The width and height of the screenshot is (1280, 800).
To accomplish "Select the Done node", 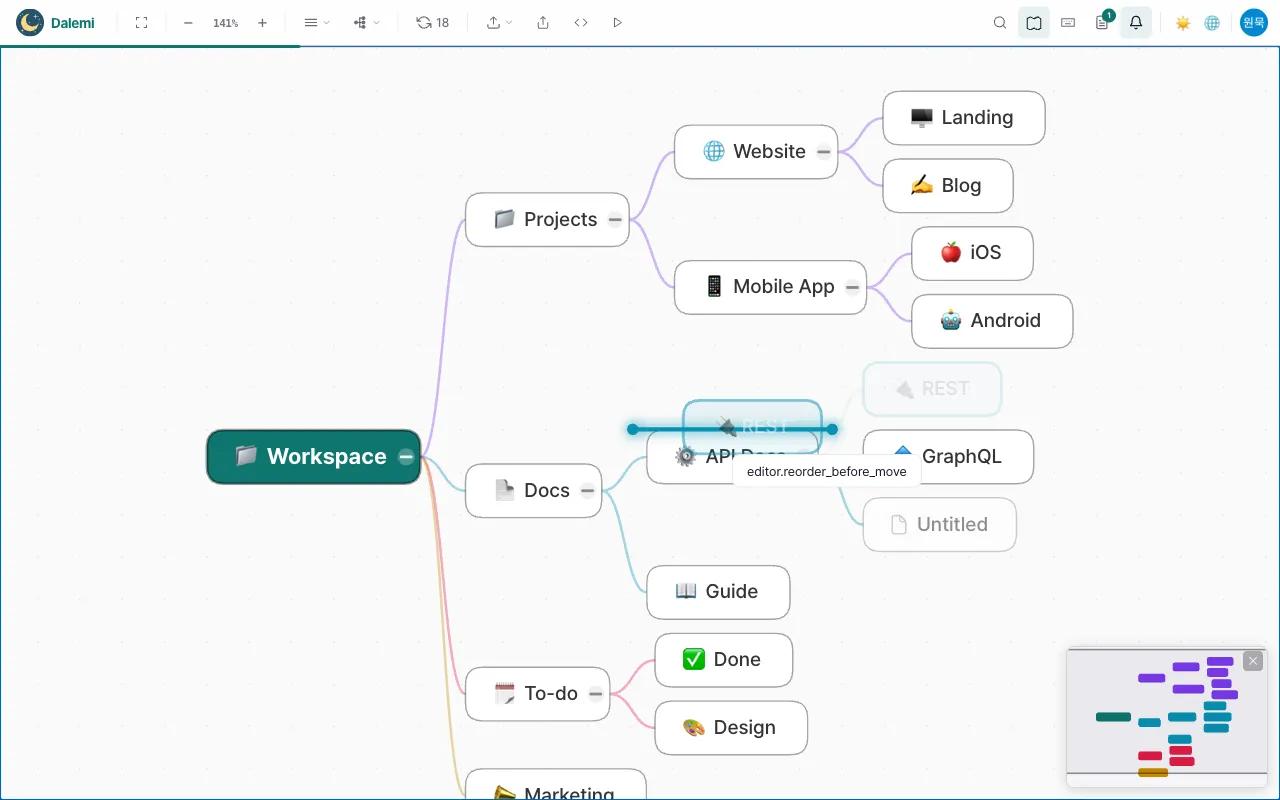I will (724, 660).
